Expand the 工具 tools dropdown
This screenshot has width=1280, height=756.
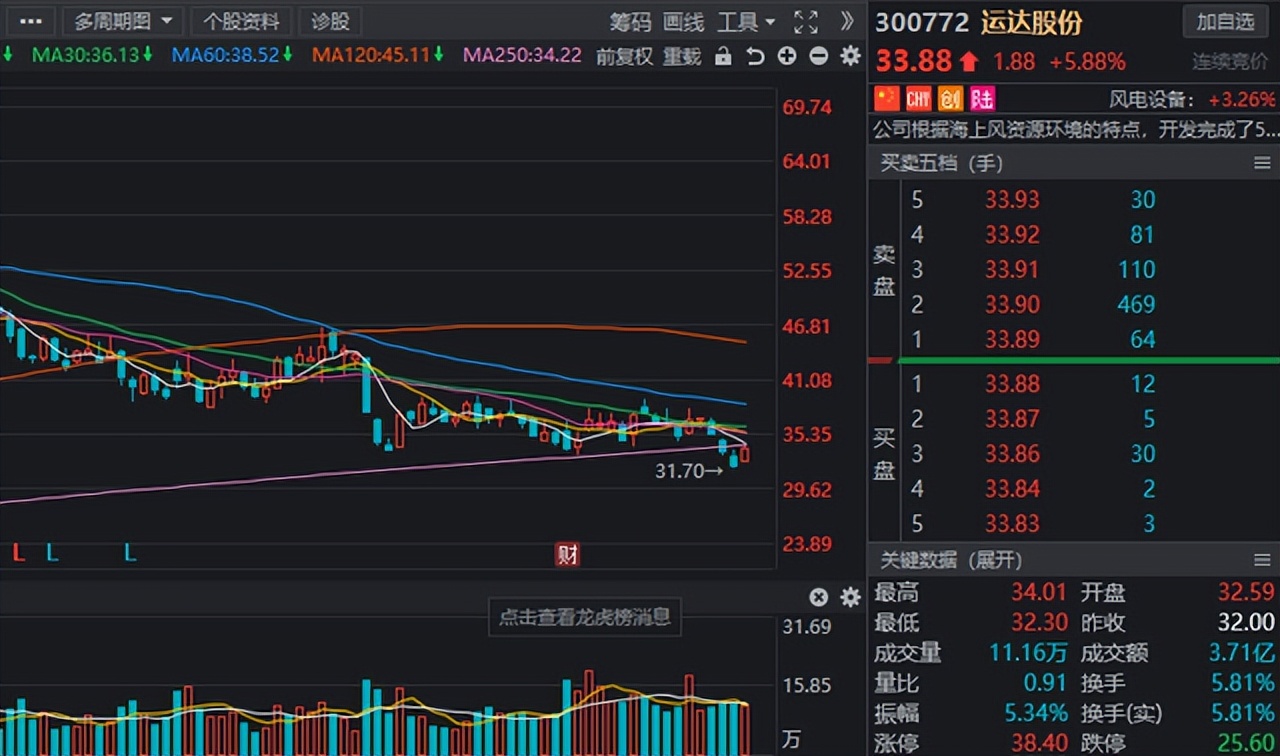746,21
